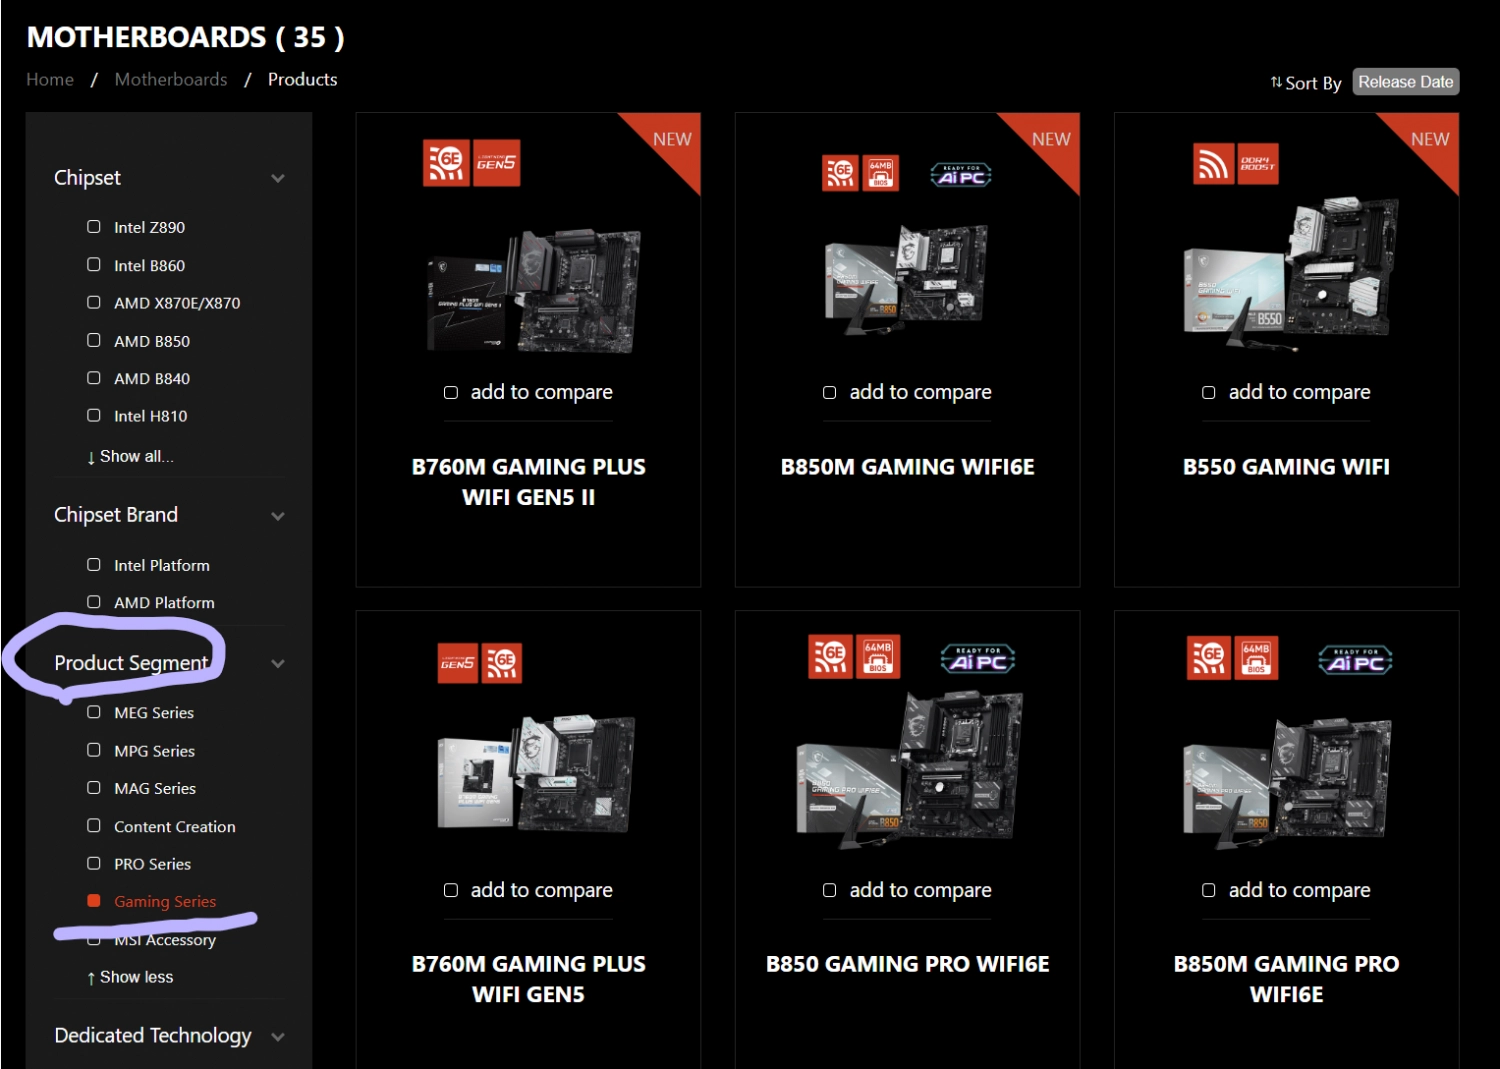Click the WiFi 6E badge on B760M Gaming Plus WiFi Gen5 II
The height and width of the screenshot is (1069, 1500).
446,163
